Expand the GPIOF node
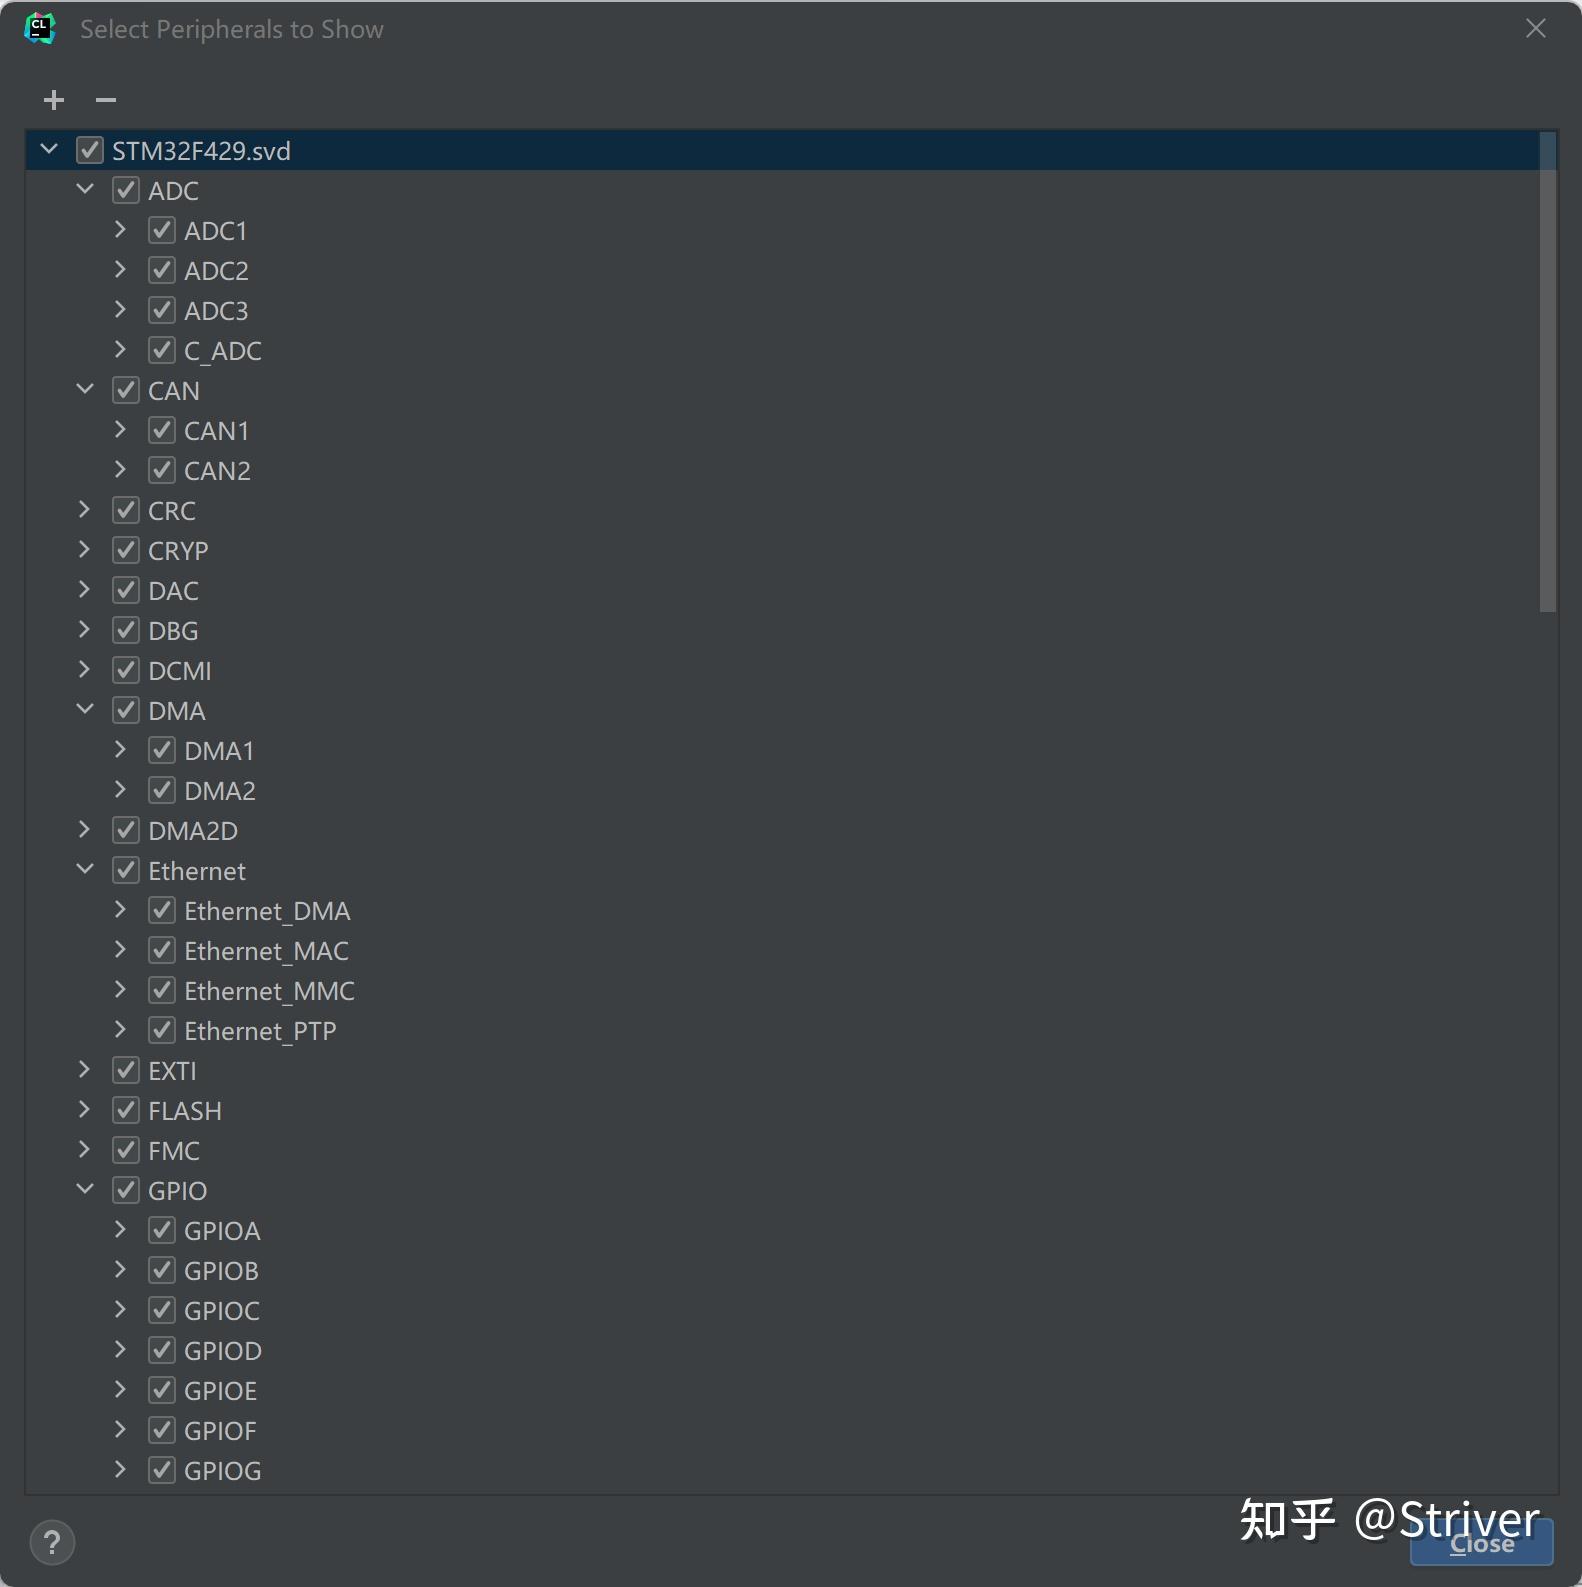The height and width of the screenshot is (1587, 1582). point(120,1430)
